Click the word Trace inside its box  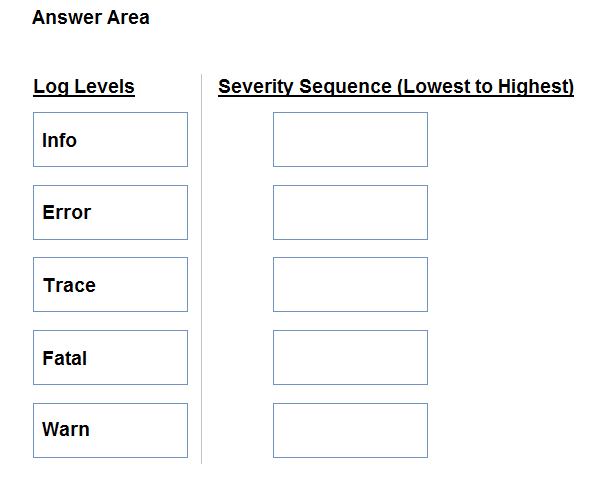[x=69, y=285]
